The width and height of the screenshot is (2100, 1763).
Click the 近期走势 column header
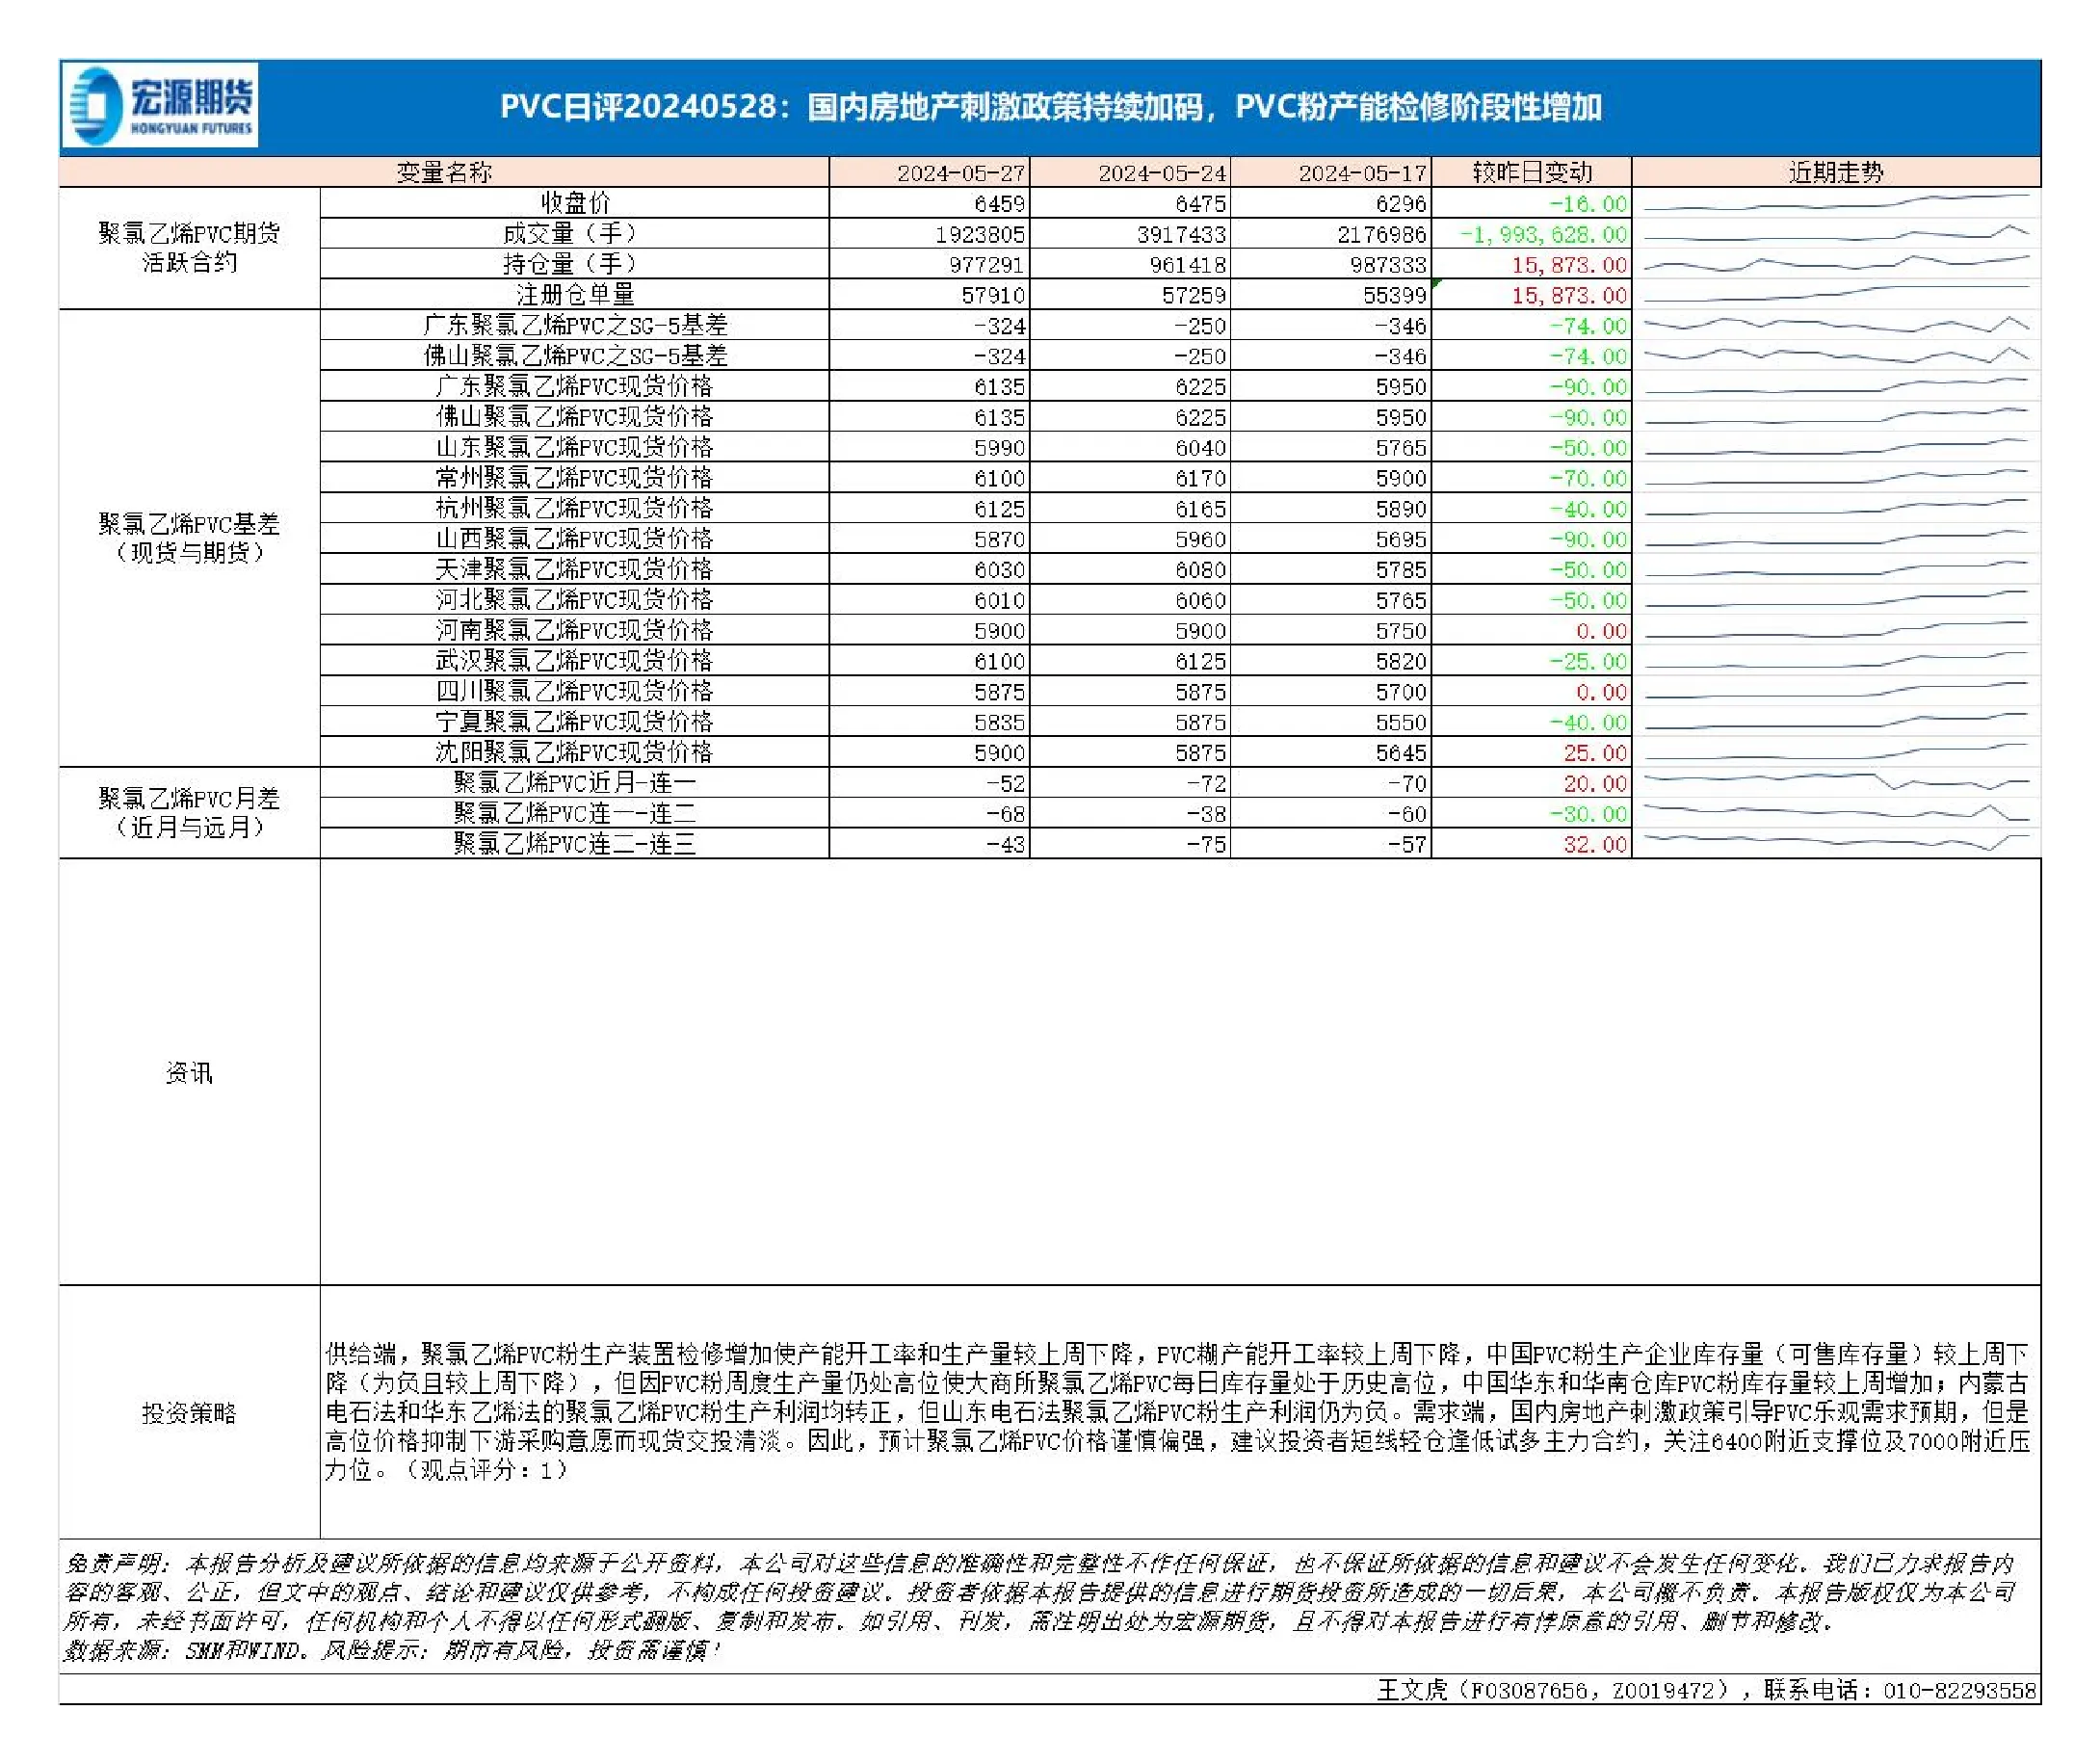point(1836,172)
